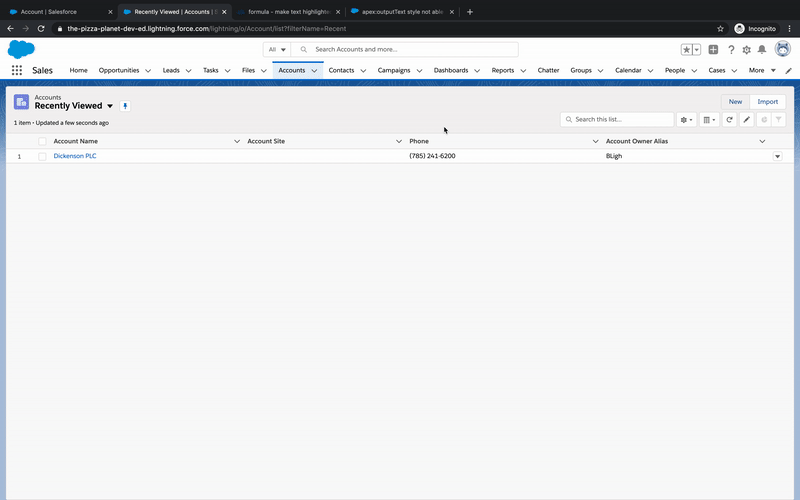Open the Display As table menu
The width and height of the screenshot is (800, 500).
(709, 119)
